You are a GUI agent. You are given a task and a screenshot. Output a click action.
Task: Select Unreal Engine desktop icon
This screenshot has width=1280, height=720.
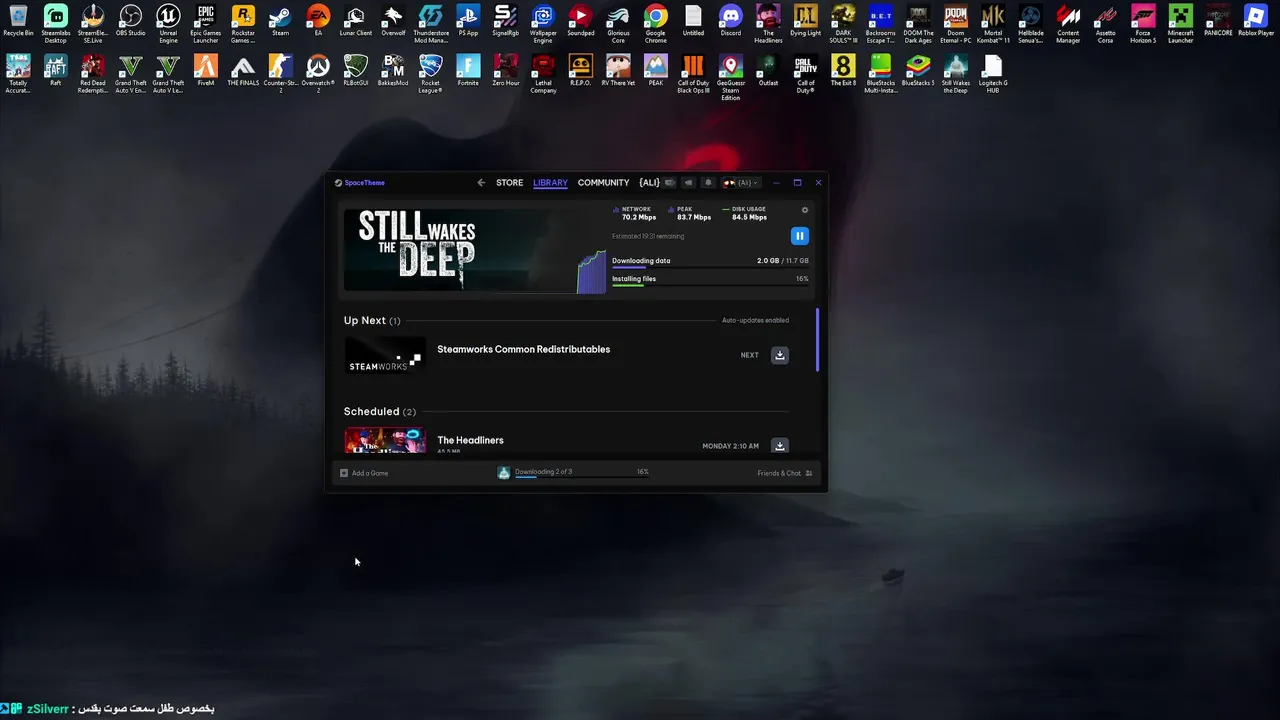pyautogui.click(x=168, y=24)
